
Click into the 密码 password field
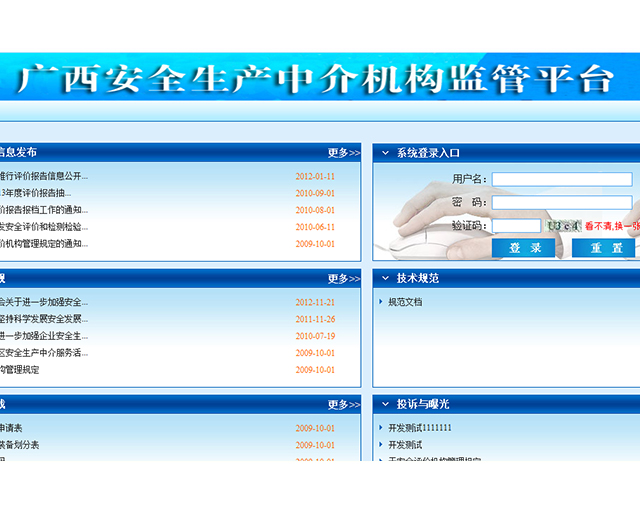point(561,202)
